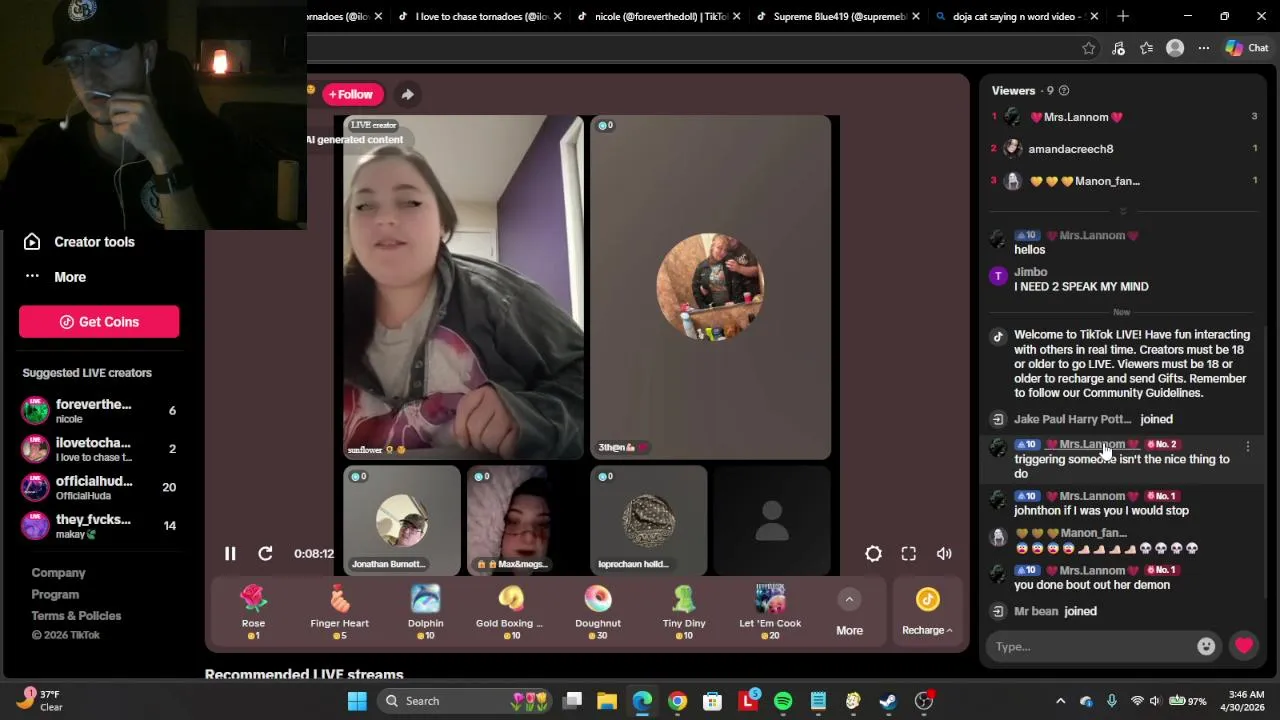The height and width of the screenshot is (720, 1280).
Task: Open the Windows Start menu
Action: pos(357,701)
